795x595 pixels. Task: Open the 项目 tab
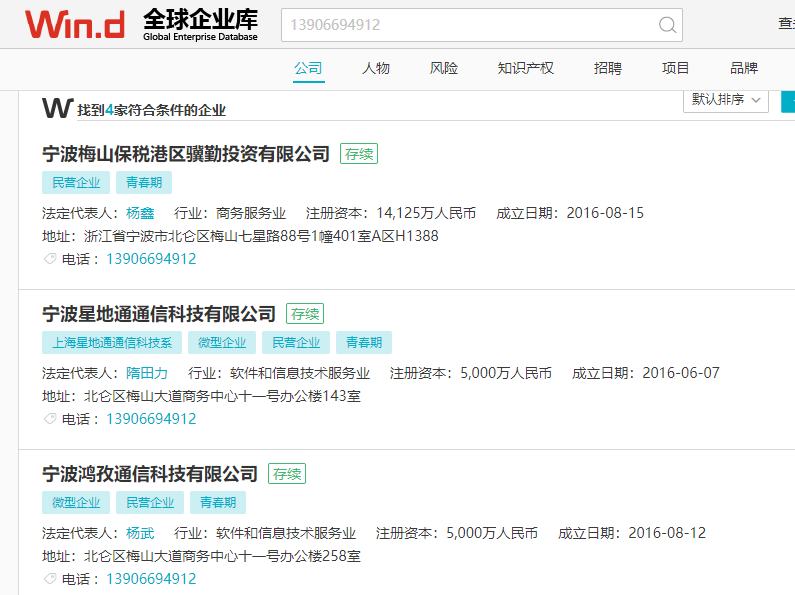point(675,68)
